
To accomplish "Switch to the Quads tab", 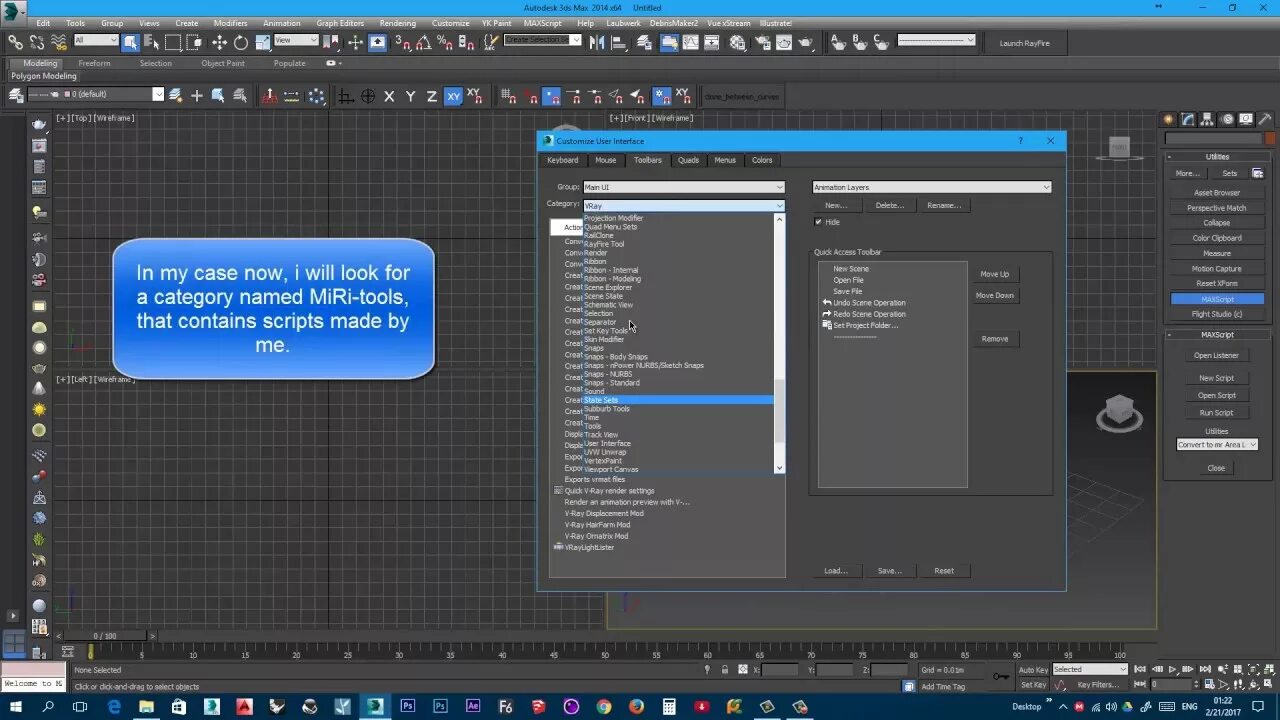I will pos(689,160).
